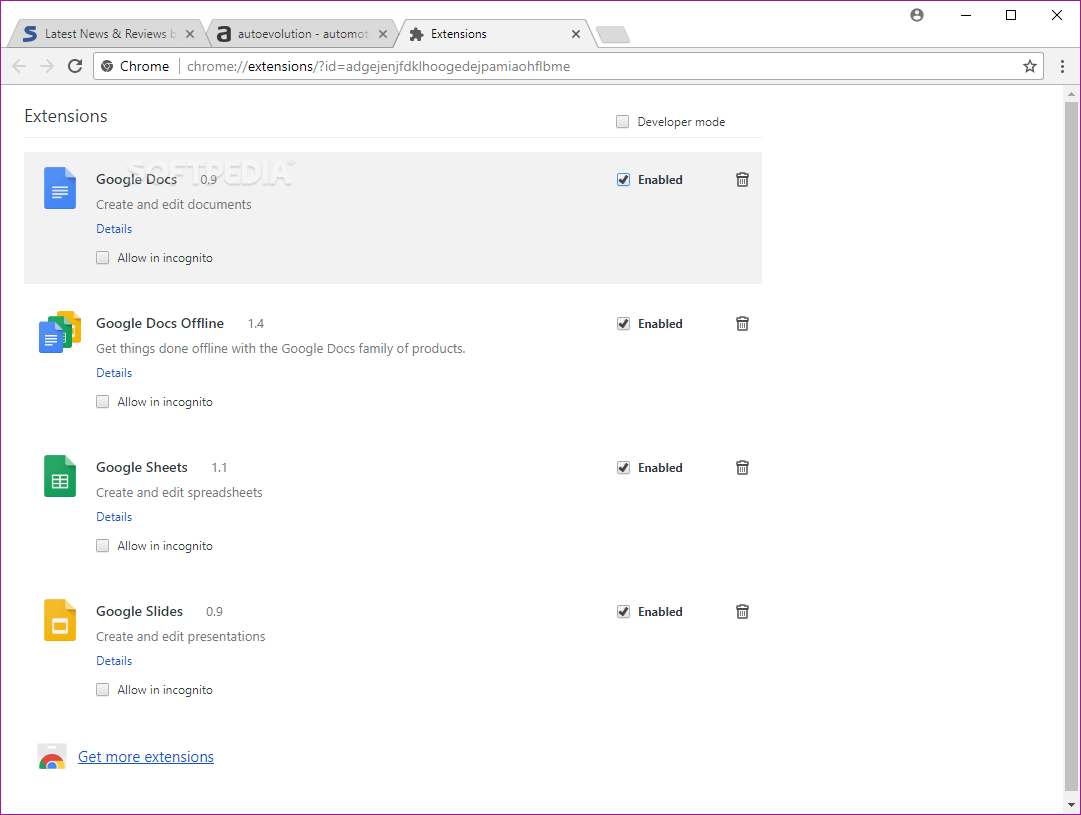
Task: Close the Extensions tab
Action: 576,34
